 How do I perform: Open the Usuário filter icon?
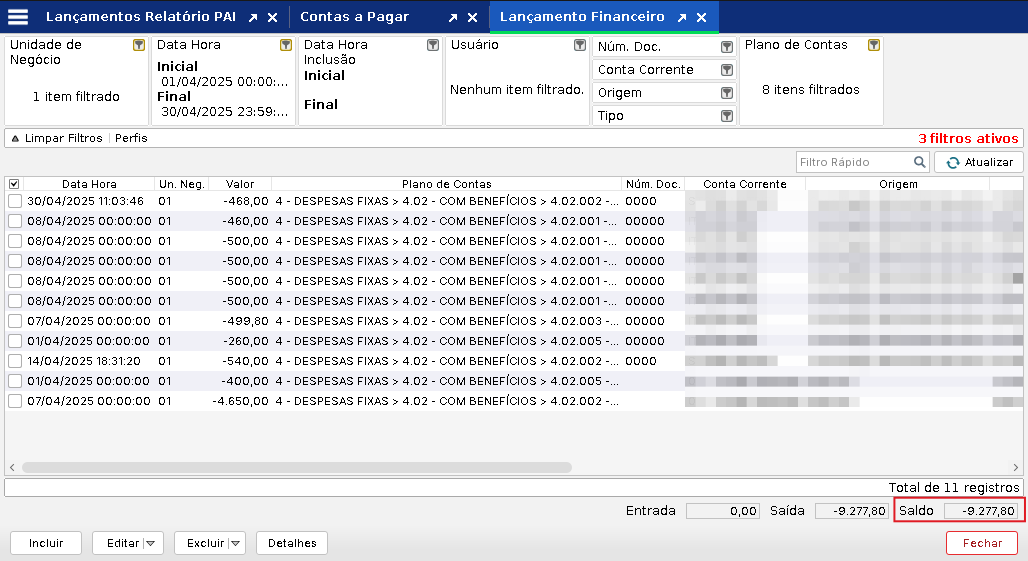580,45
